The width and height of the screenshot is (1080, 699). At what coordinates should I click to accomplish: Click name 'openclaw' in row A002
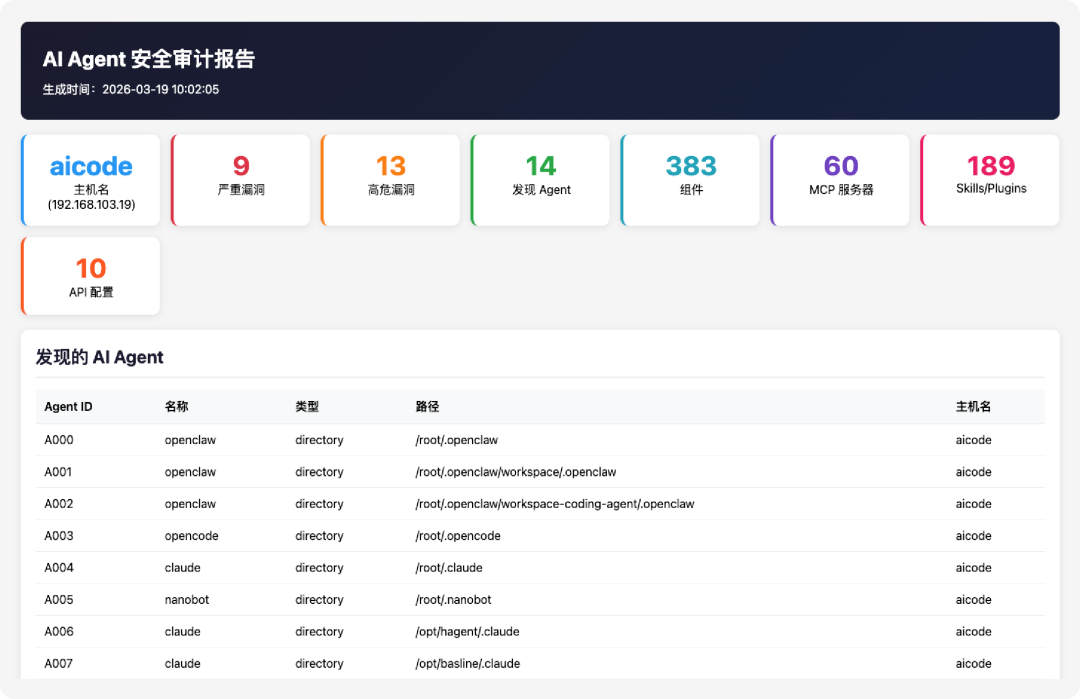point(190,504)
